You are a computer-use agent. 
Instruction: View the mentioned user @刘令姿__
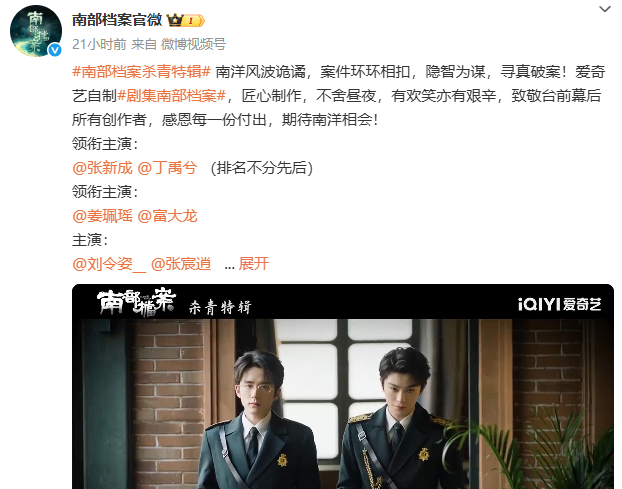pyautogui.click(x=109, y=264)
